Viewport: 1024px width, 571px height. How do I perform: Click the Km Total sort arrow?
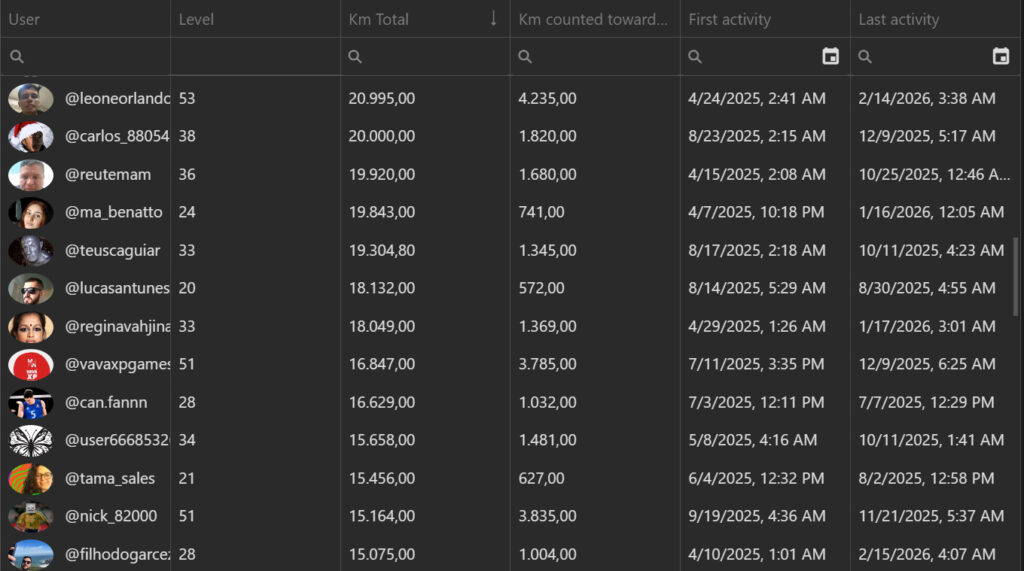tap(493, 19)
